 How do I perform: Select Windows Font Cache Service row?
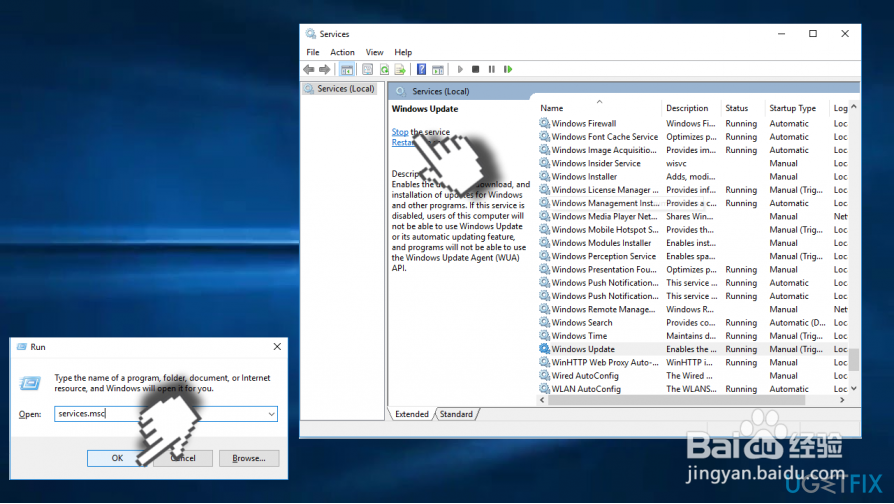click(693, 137)
